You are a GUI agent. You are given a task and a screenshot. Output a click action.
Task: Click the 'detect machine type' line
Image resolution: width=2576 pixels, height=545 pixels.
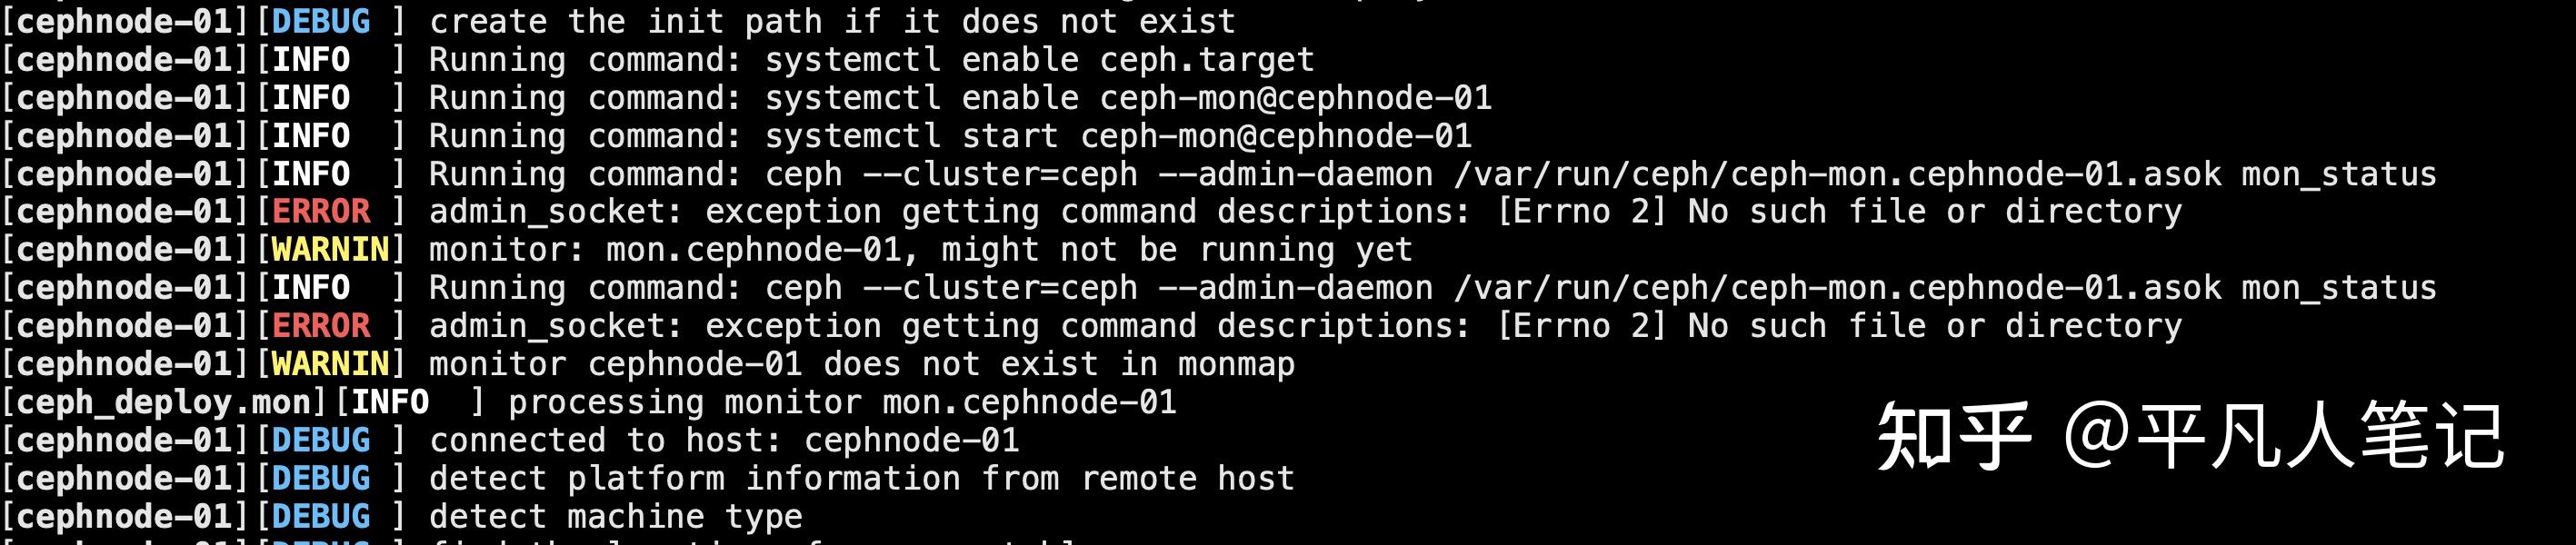615,516
